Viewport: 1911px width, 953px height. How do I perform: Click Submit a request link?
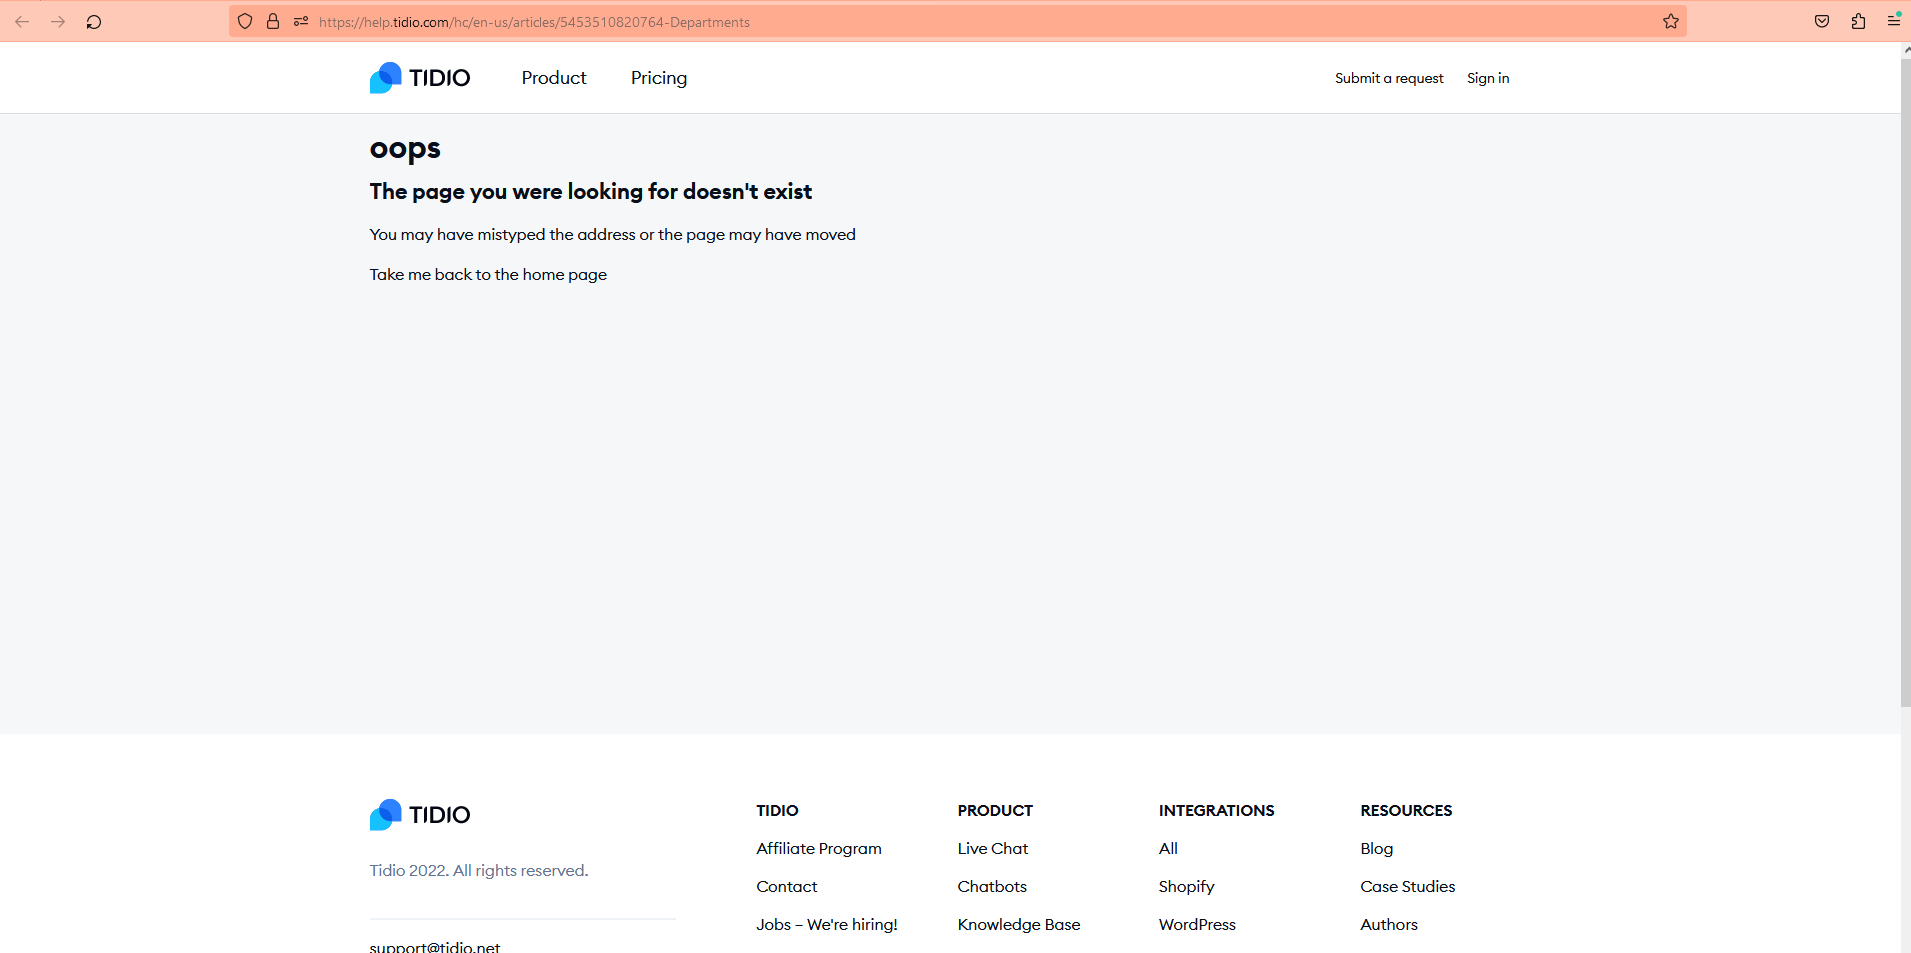1389,78
